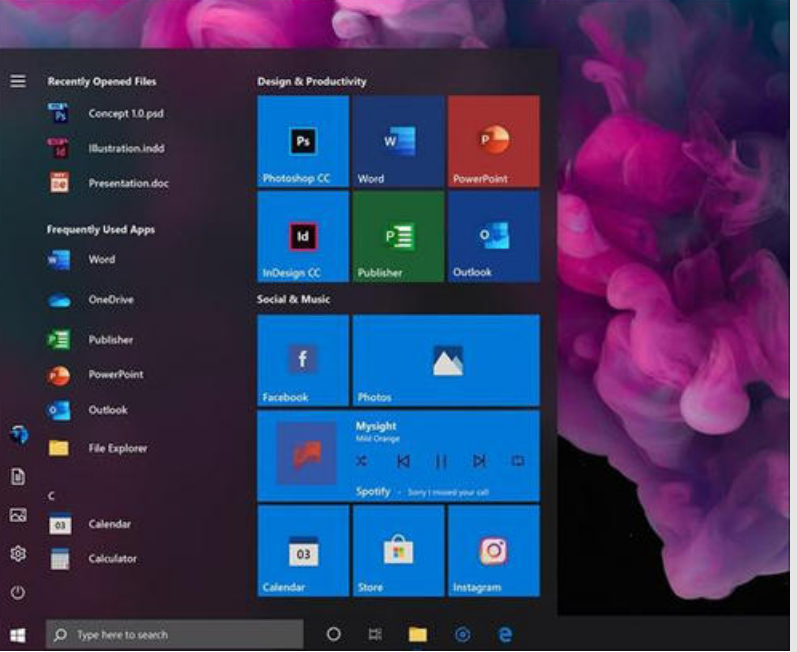Click the Design & Productivity group title
Screen dimensions: 797x652
coord(312,81)
